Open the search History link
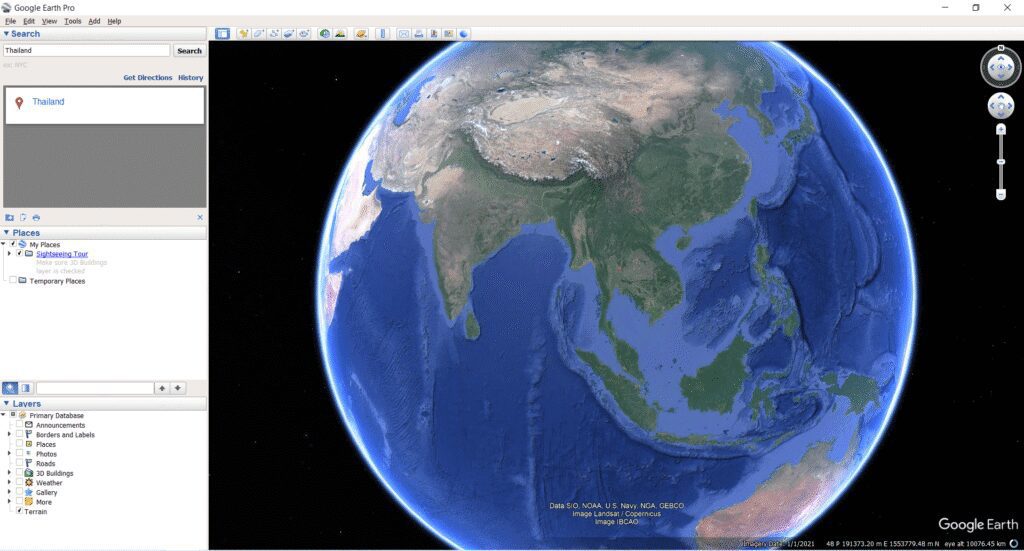The height and width of the screenshot is (551, 1024). point(191,77)
